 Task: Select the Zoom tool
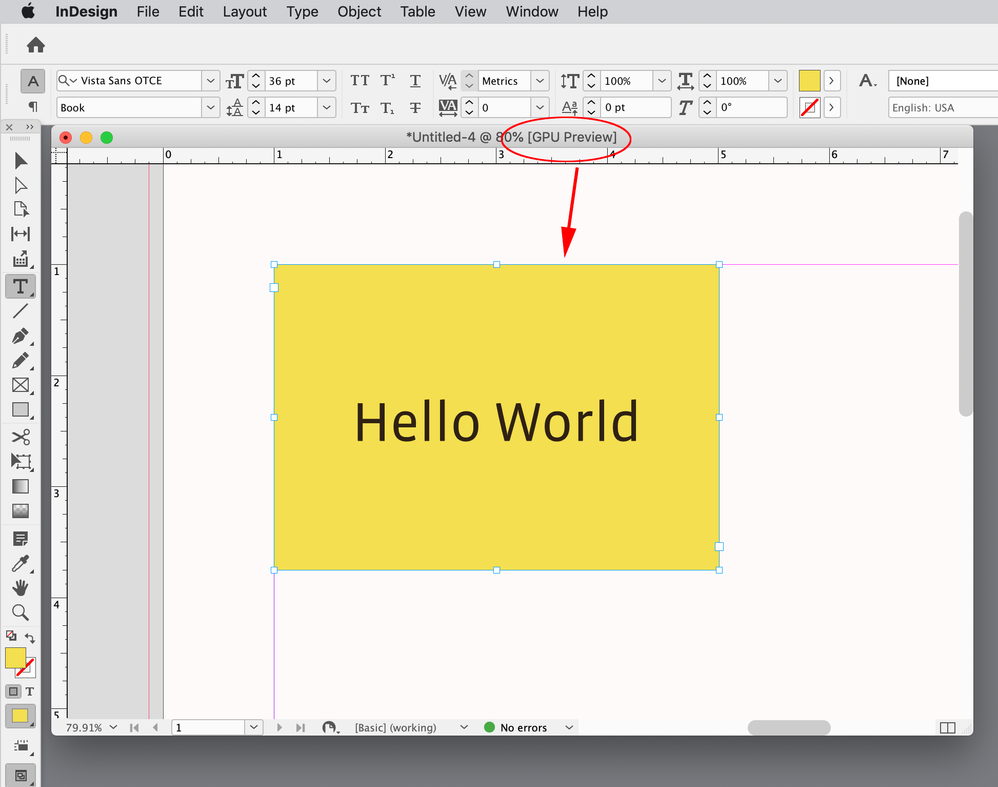pyautogui.click(x=20, y=612)
